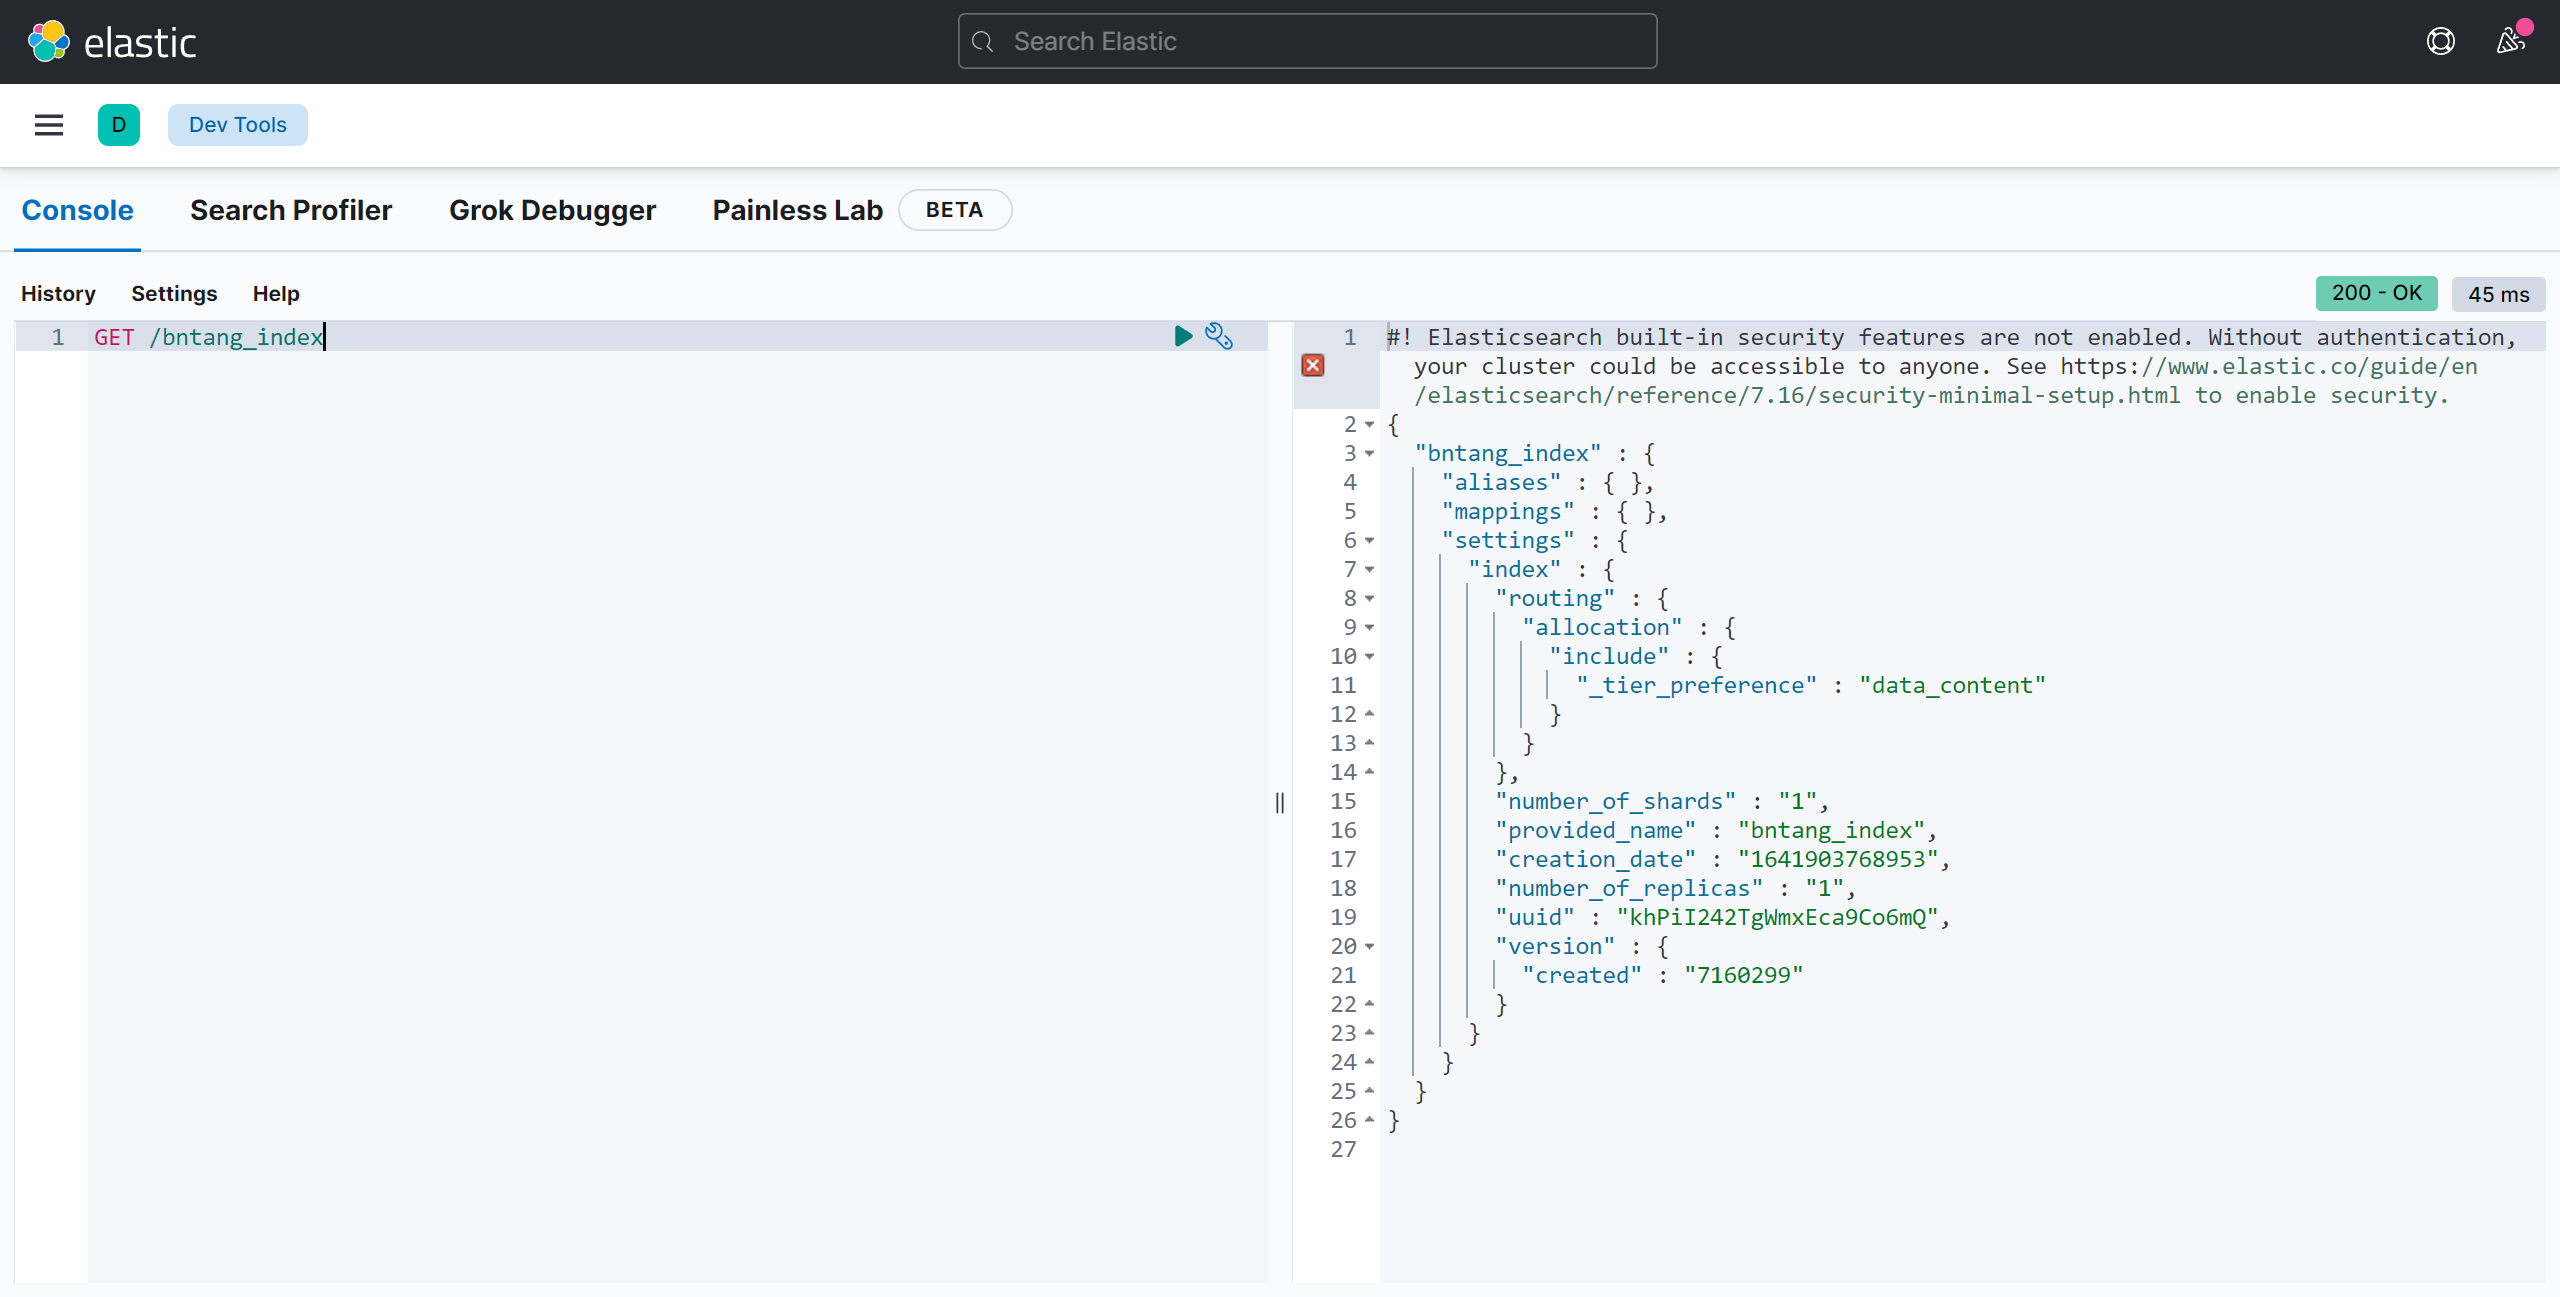Screen dimensions: 2560x1297
Task: Click the Elastic logo
Action: click(x=111, y=42)
